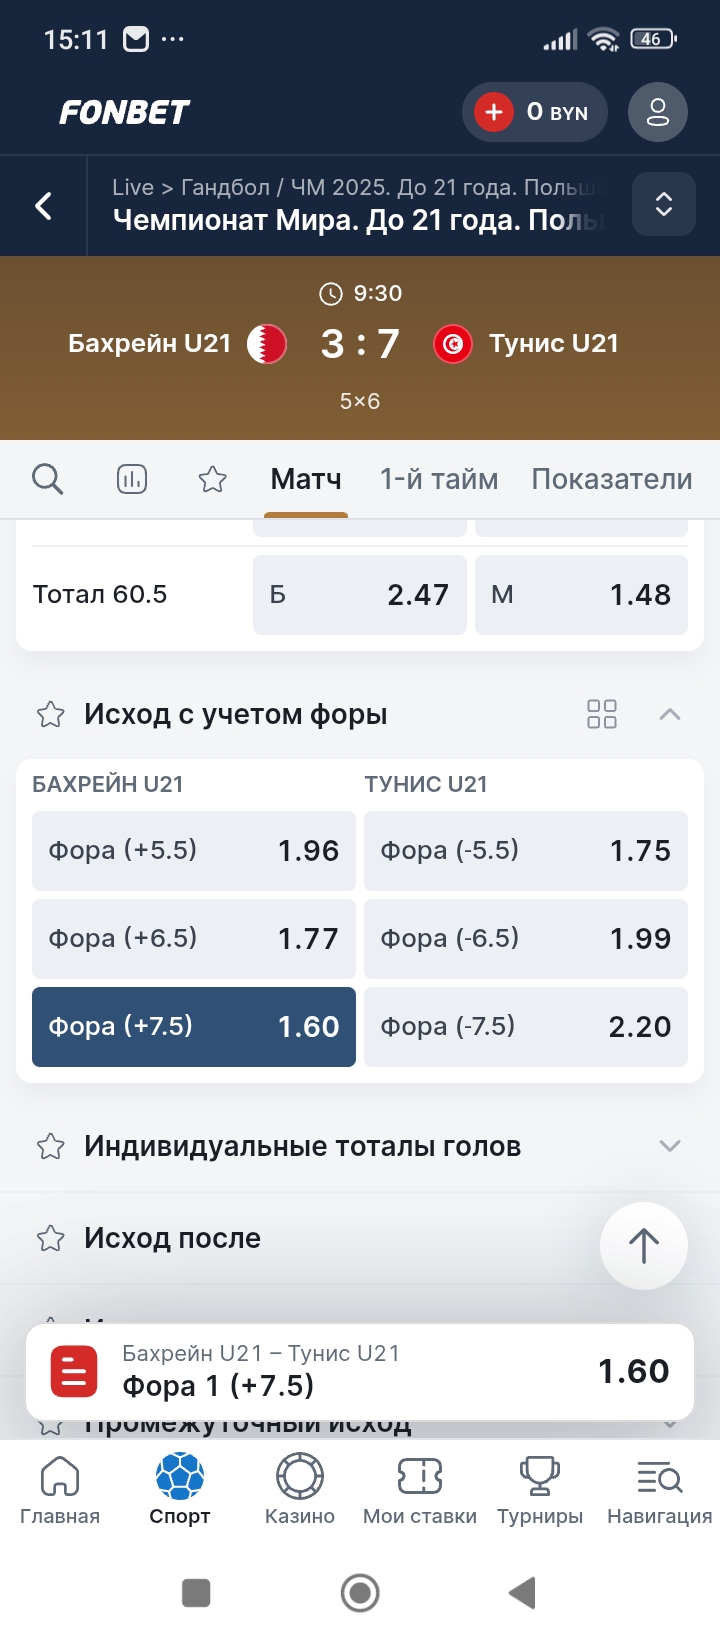Favorite the Исход с учетом форы market
This screenshot has width=720, height=1640.
[x=50, y=714]
